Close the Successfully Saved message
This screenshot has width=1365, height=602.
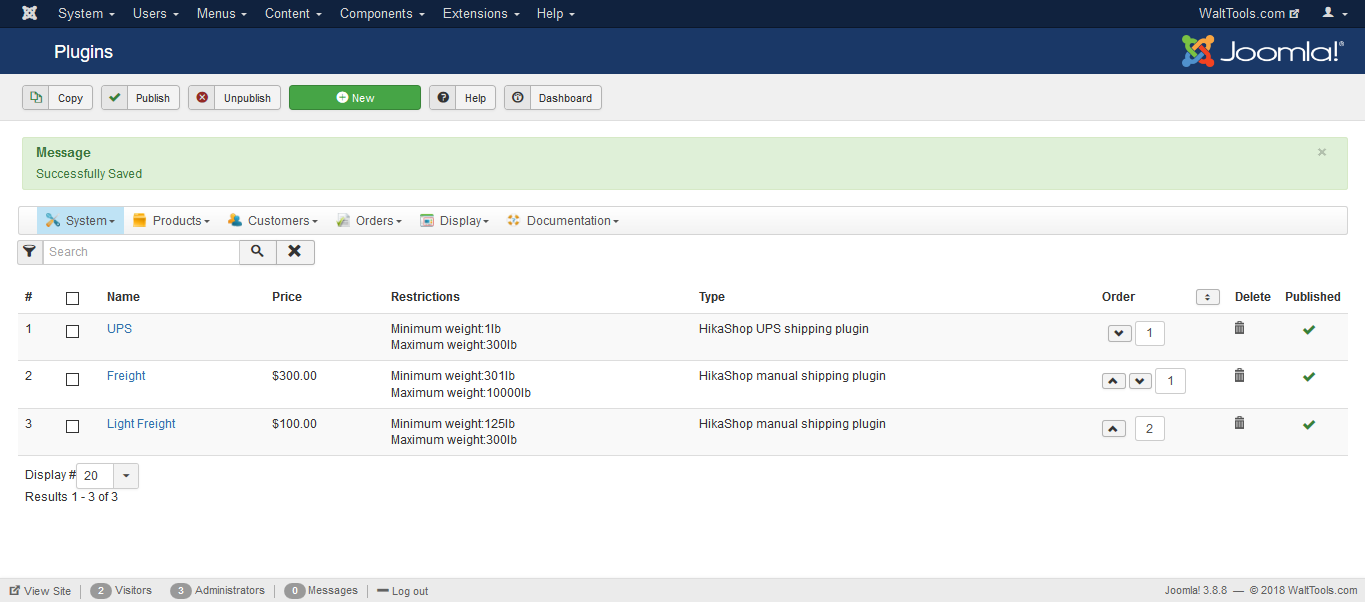tap(1322, 152)
